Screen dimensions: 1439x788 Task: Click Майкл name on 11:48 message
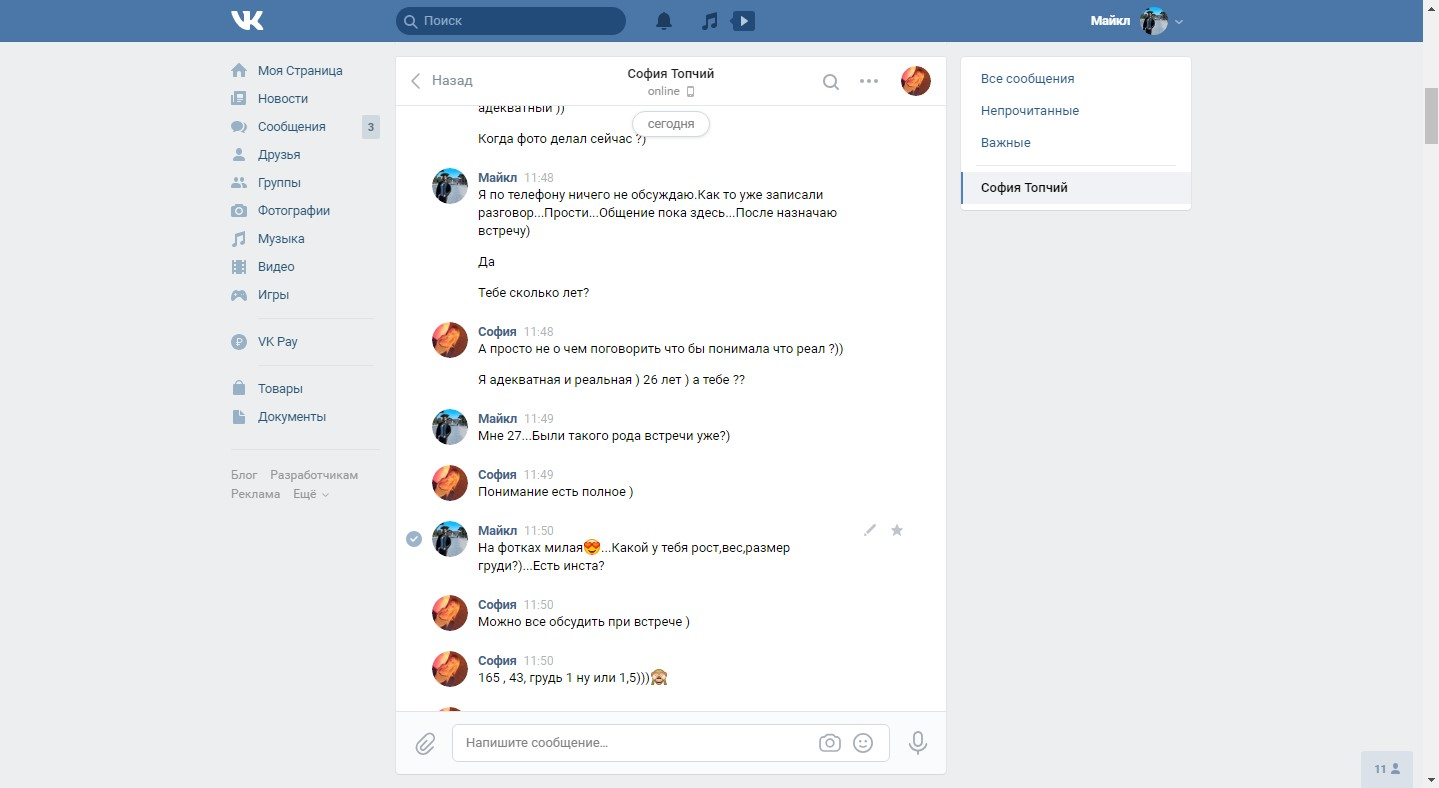point(498,177)
